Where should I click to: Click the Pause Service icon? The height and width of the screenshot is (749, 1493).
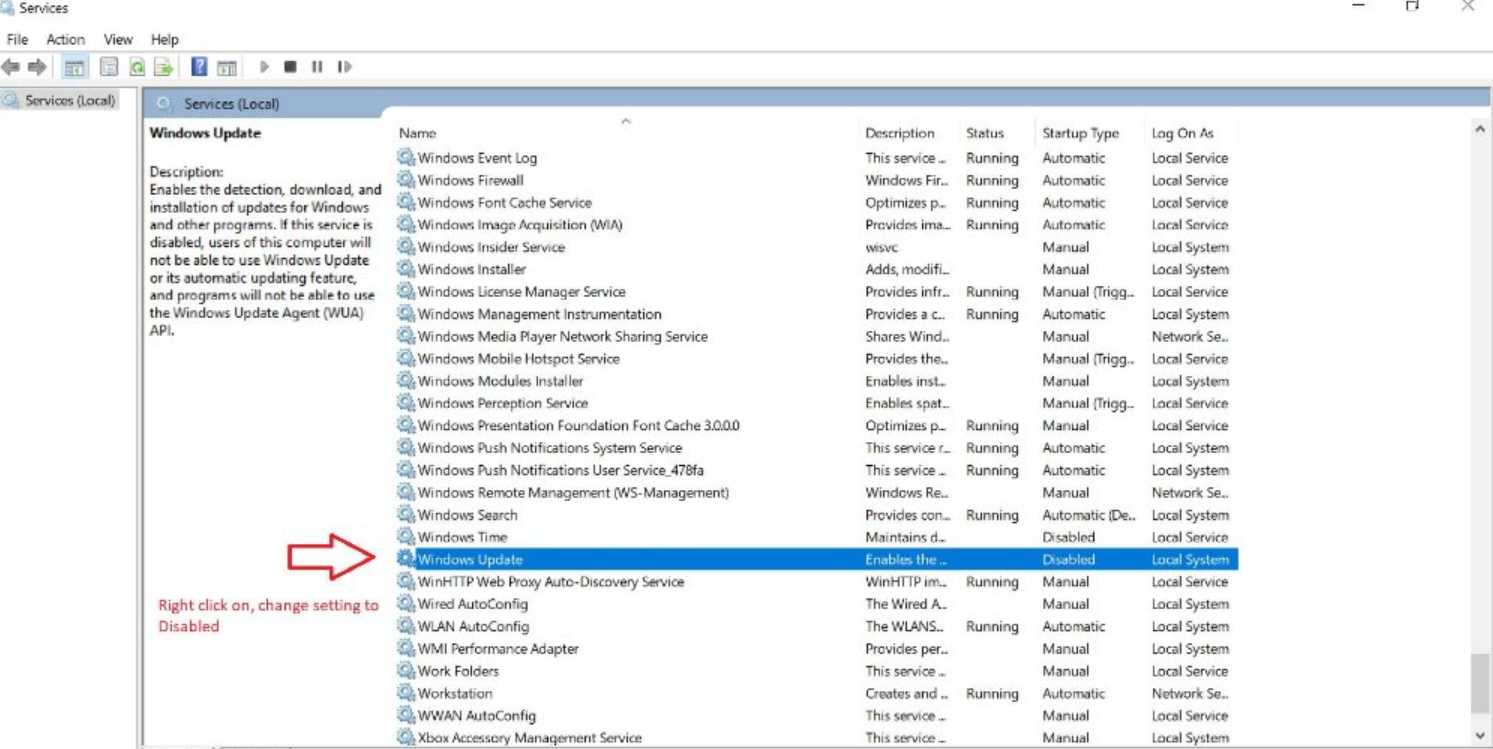click(x=317, y=67)
